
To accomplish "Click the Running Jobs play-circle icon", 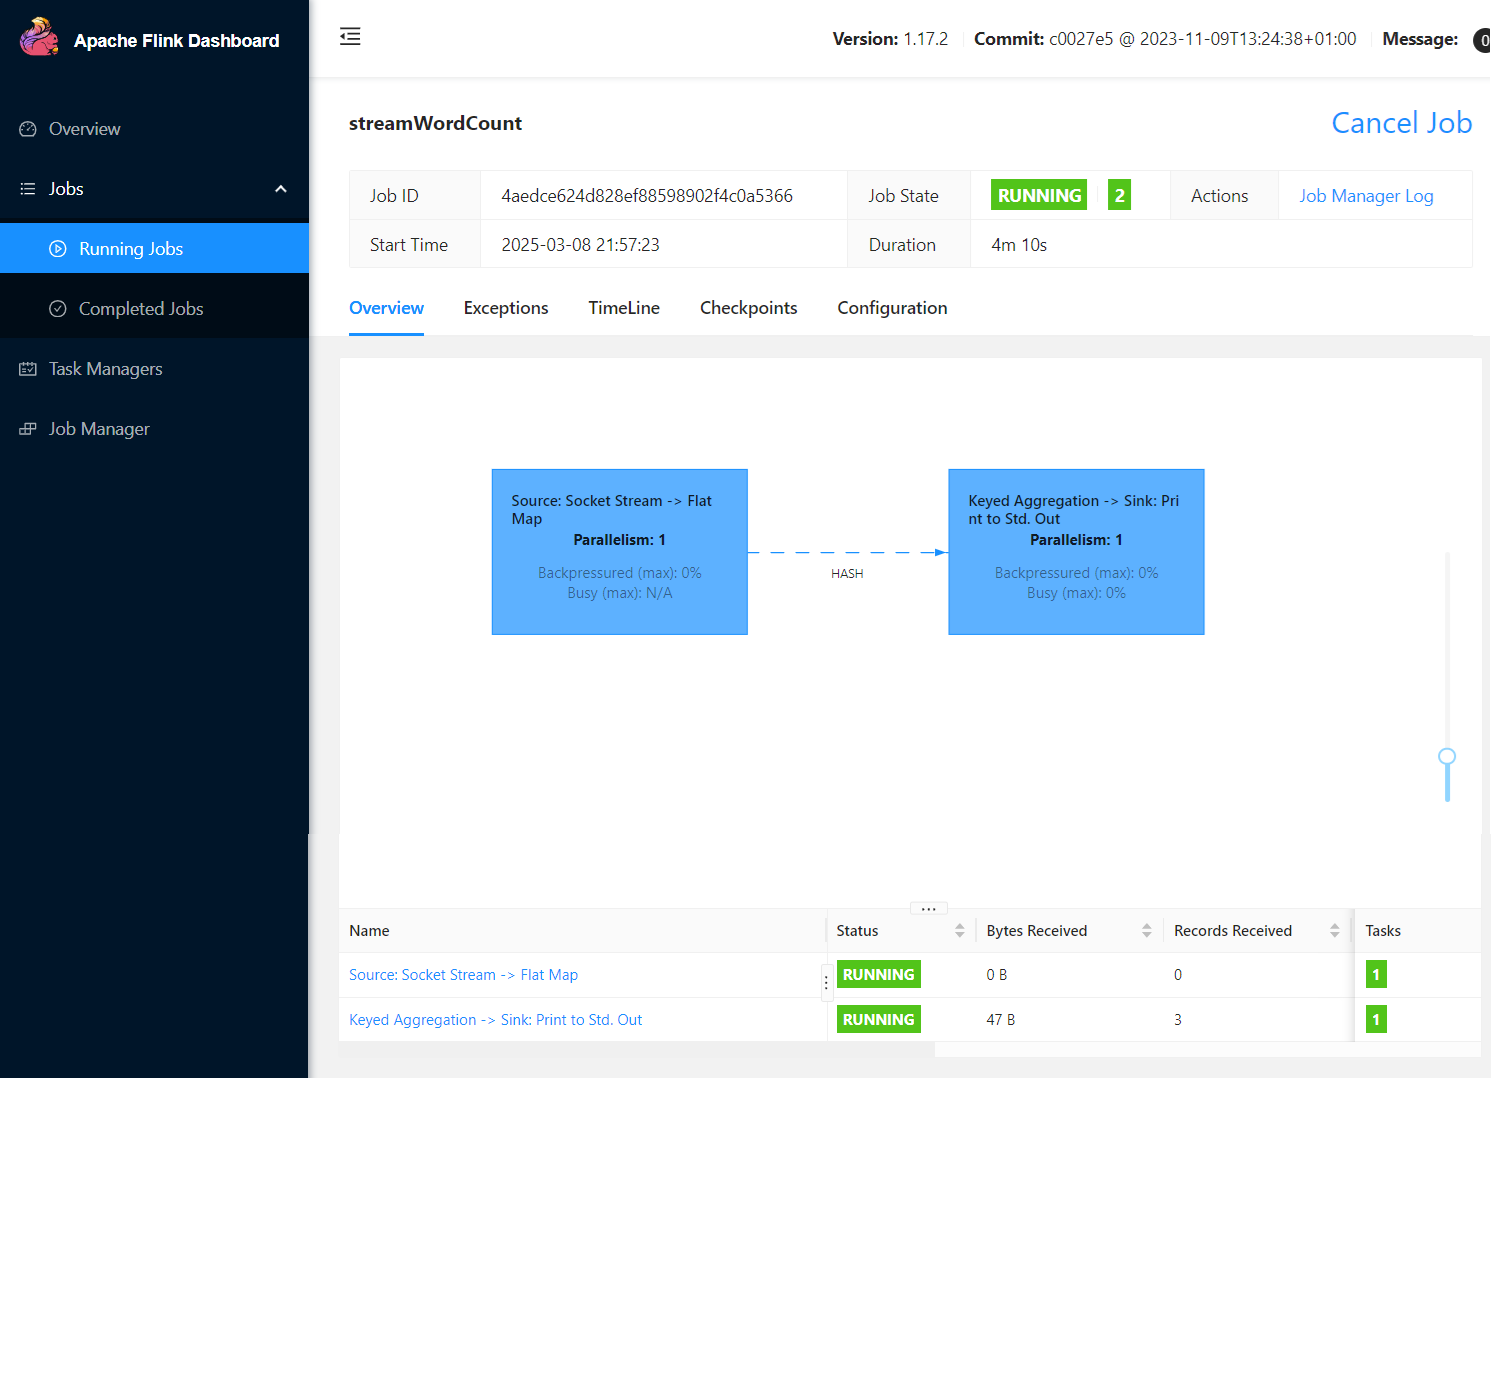I will [58, 249].
